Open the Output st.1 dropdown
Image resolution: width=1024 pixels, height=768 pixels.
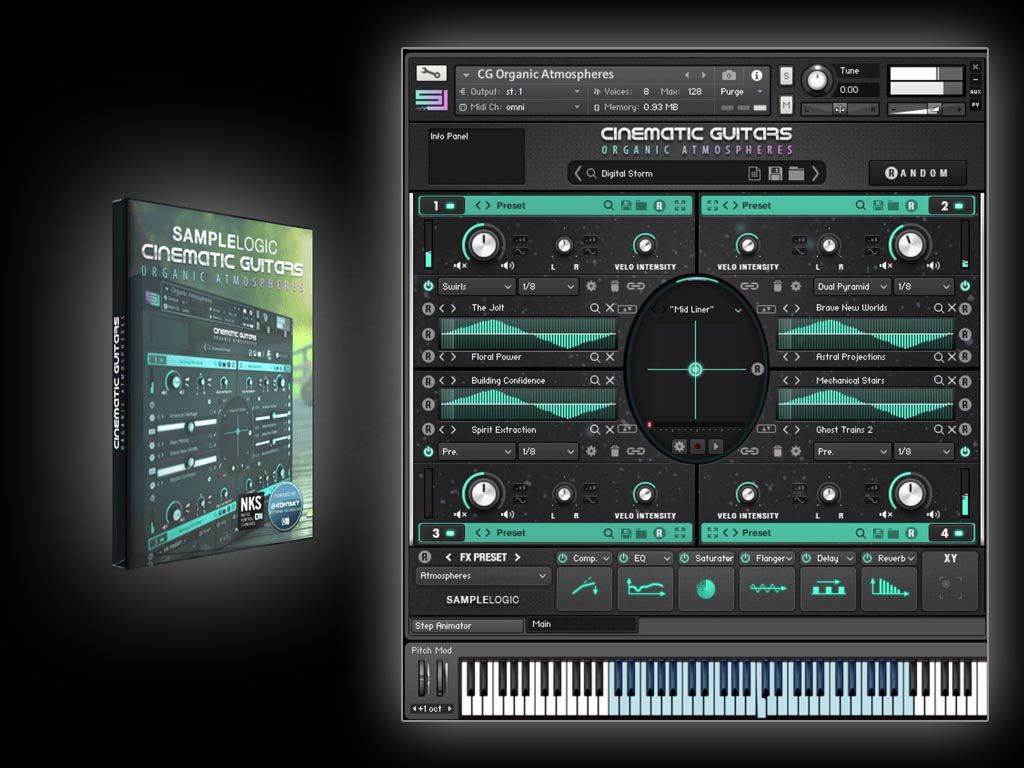(520, 92)
